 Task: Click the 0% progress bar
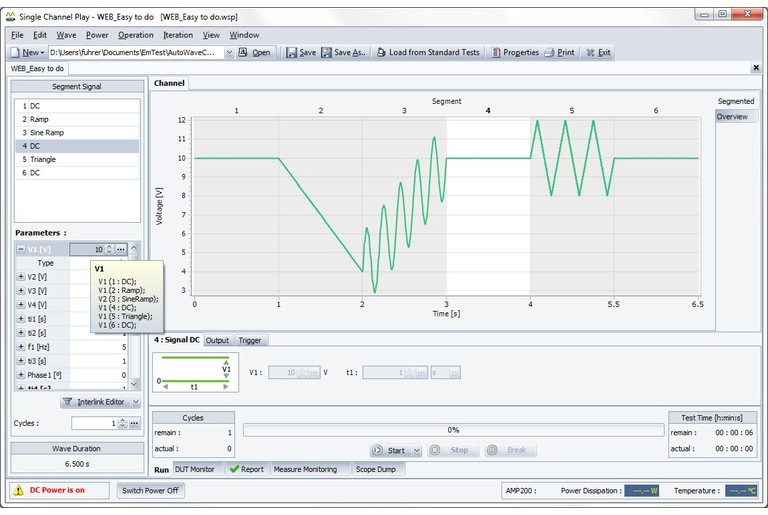point(453,430)
